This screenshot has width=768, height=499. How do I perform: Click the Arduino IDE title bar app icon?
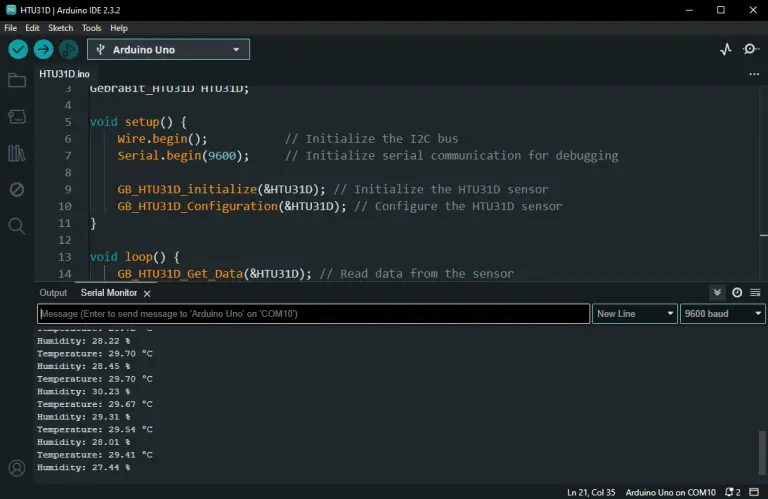(11, 10)
